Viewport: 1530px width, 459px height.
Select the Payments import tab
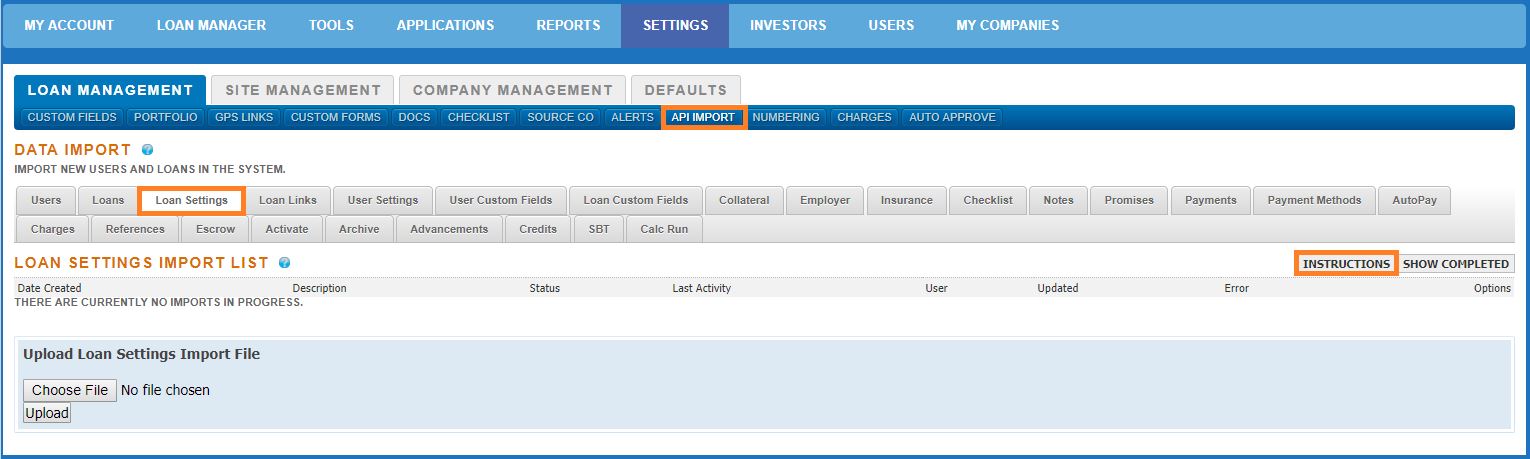pos(1211,200)
